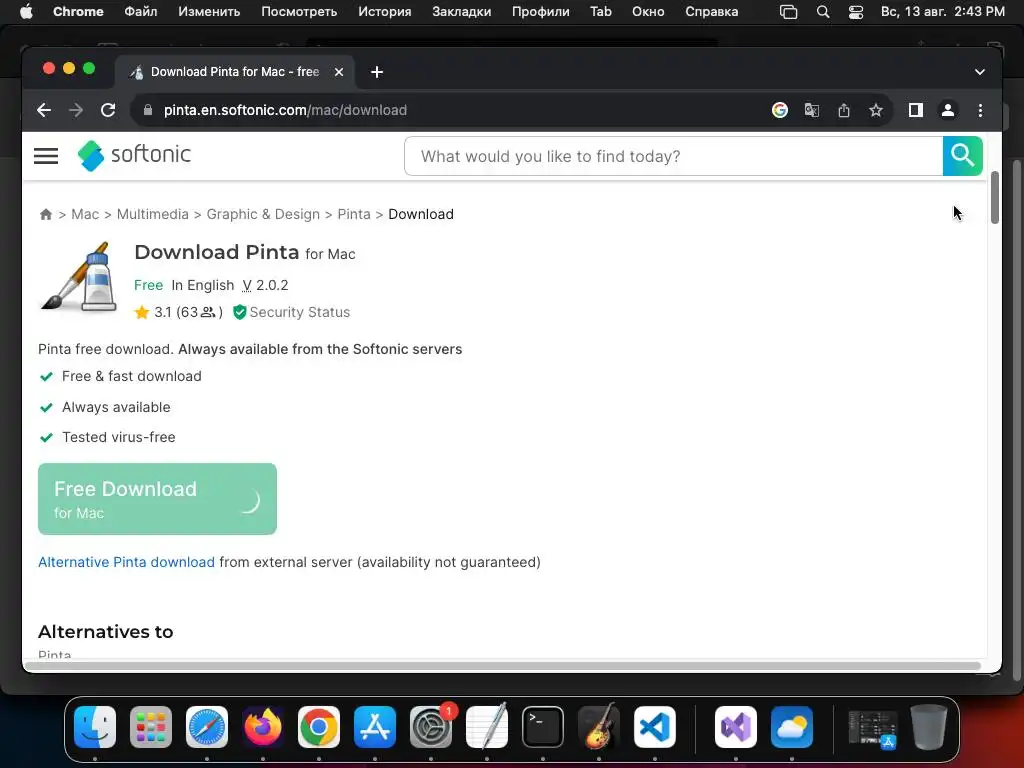Image resolution: width=1024 pixels, height=768 pixels.
Task: Click the Security Status shield icon
Action: pos(240,312)
